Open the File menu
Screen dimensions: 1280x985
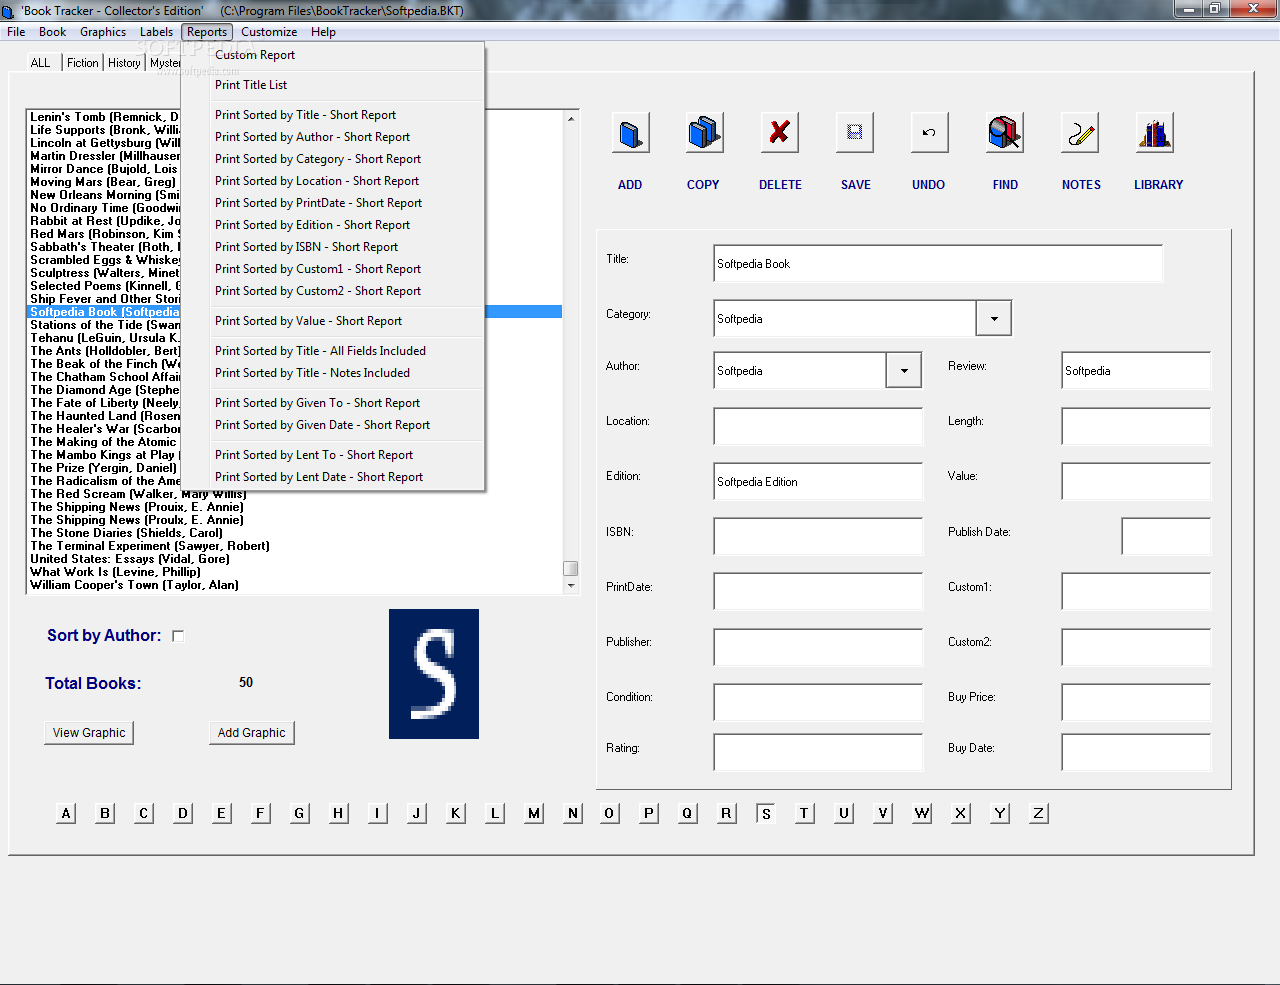16,32
